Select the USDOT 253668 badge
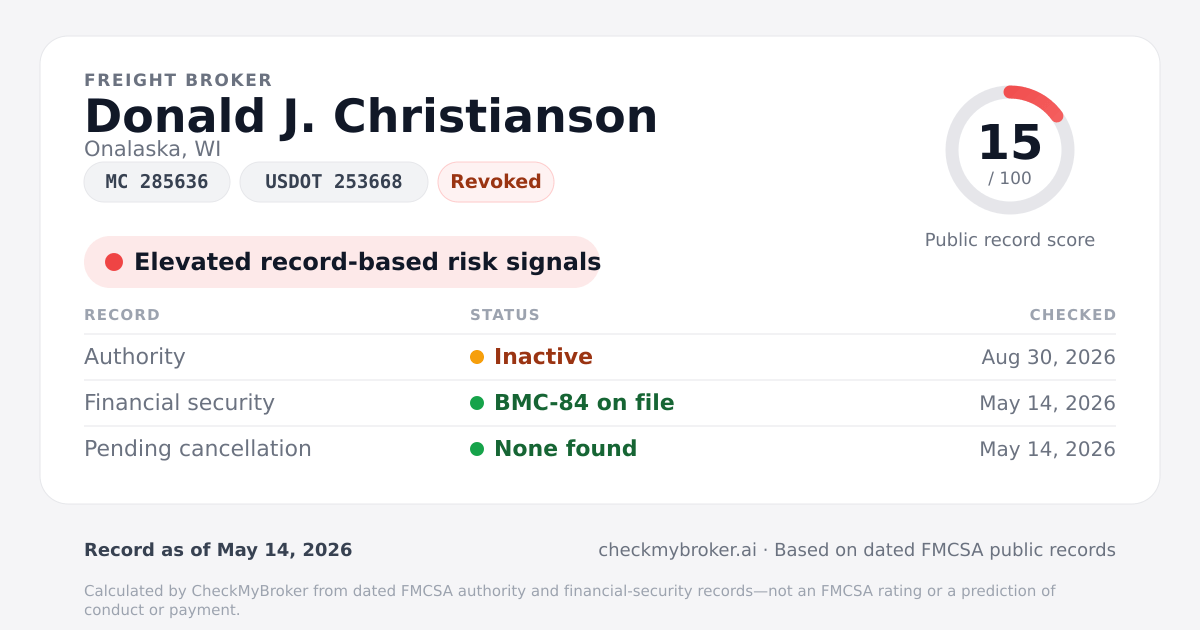The width and height of the screenshot is (1200, 630). (334, 182)
